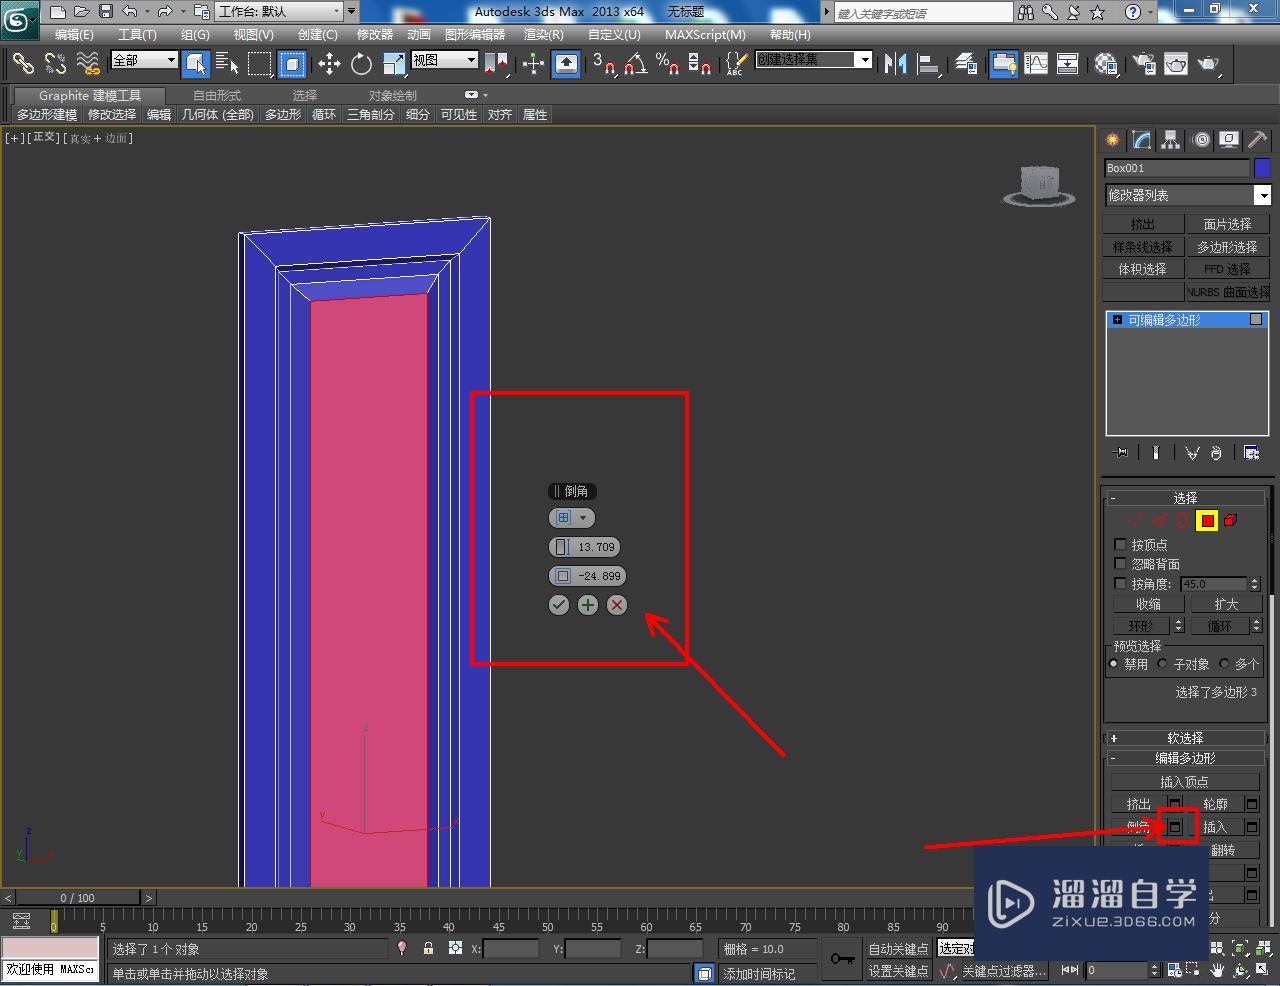Open the 创建选择集 dropdown

coord(813,60)
